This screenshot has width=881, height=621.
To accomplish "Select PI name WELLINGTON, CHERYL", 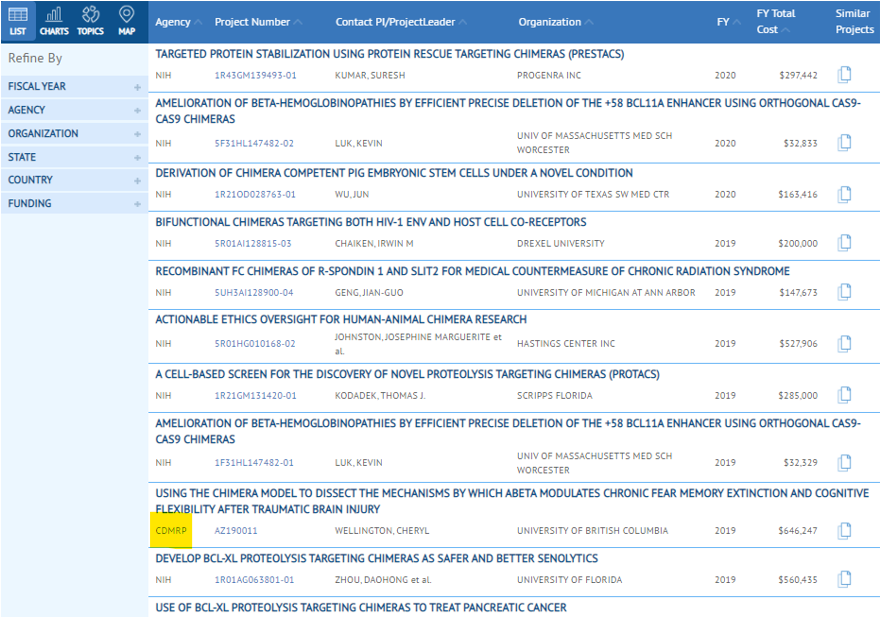I will pos(382,531).
